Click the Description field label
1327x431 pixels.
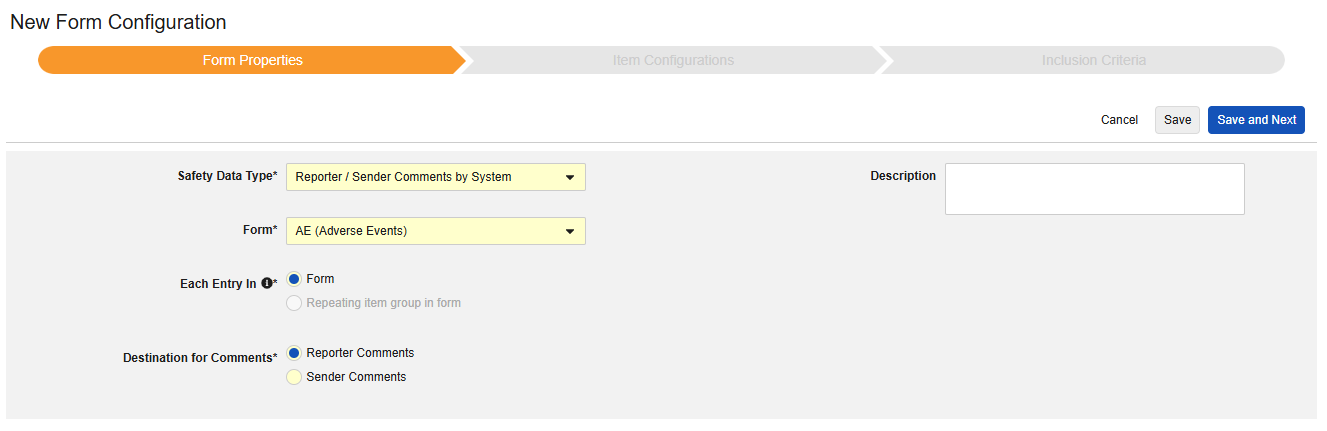point(902,176)
